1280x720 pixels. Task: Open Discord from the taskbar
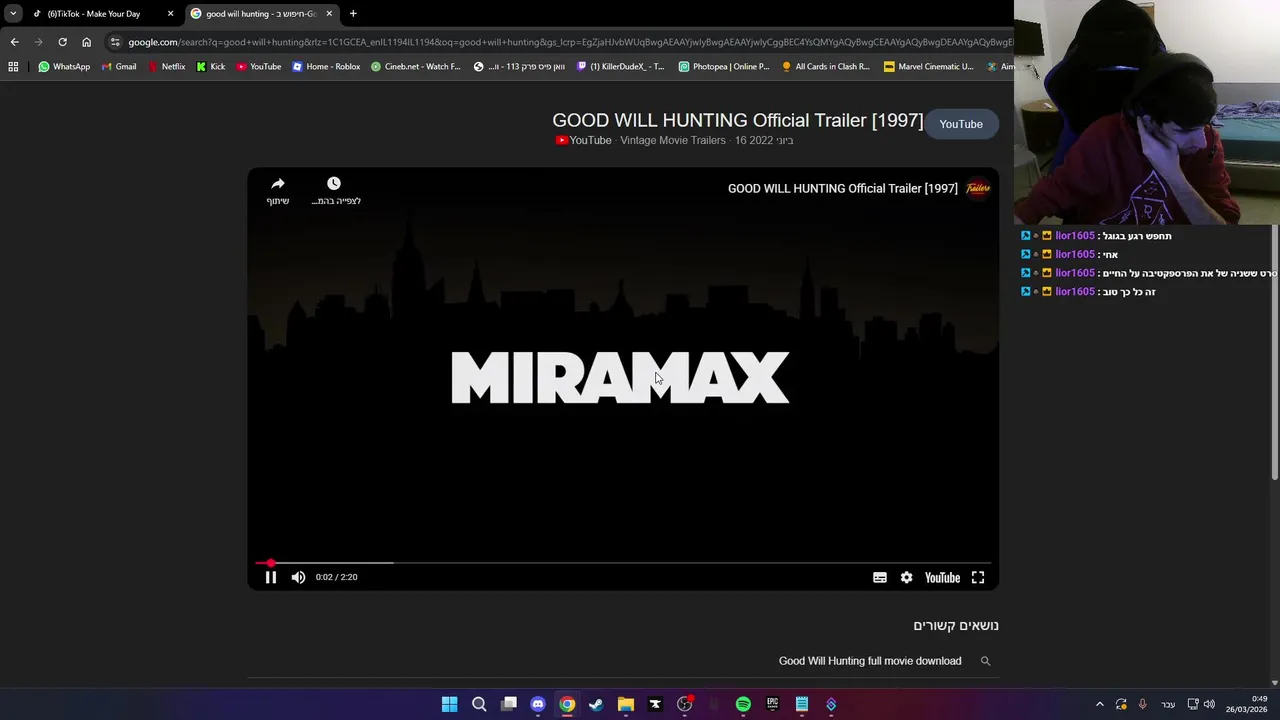pyautogui.click(x=538, y=704)
